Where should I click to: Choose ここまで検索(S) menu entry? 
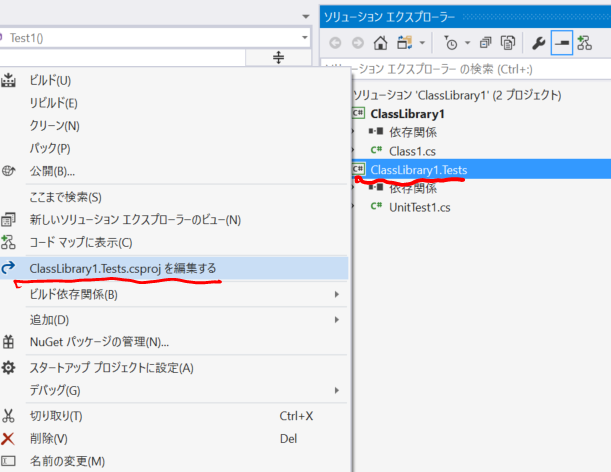65,197
